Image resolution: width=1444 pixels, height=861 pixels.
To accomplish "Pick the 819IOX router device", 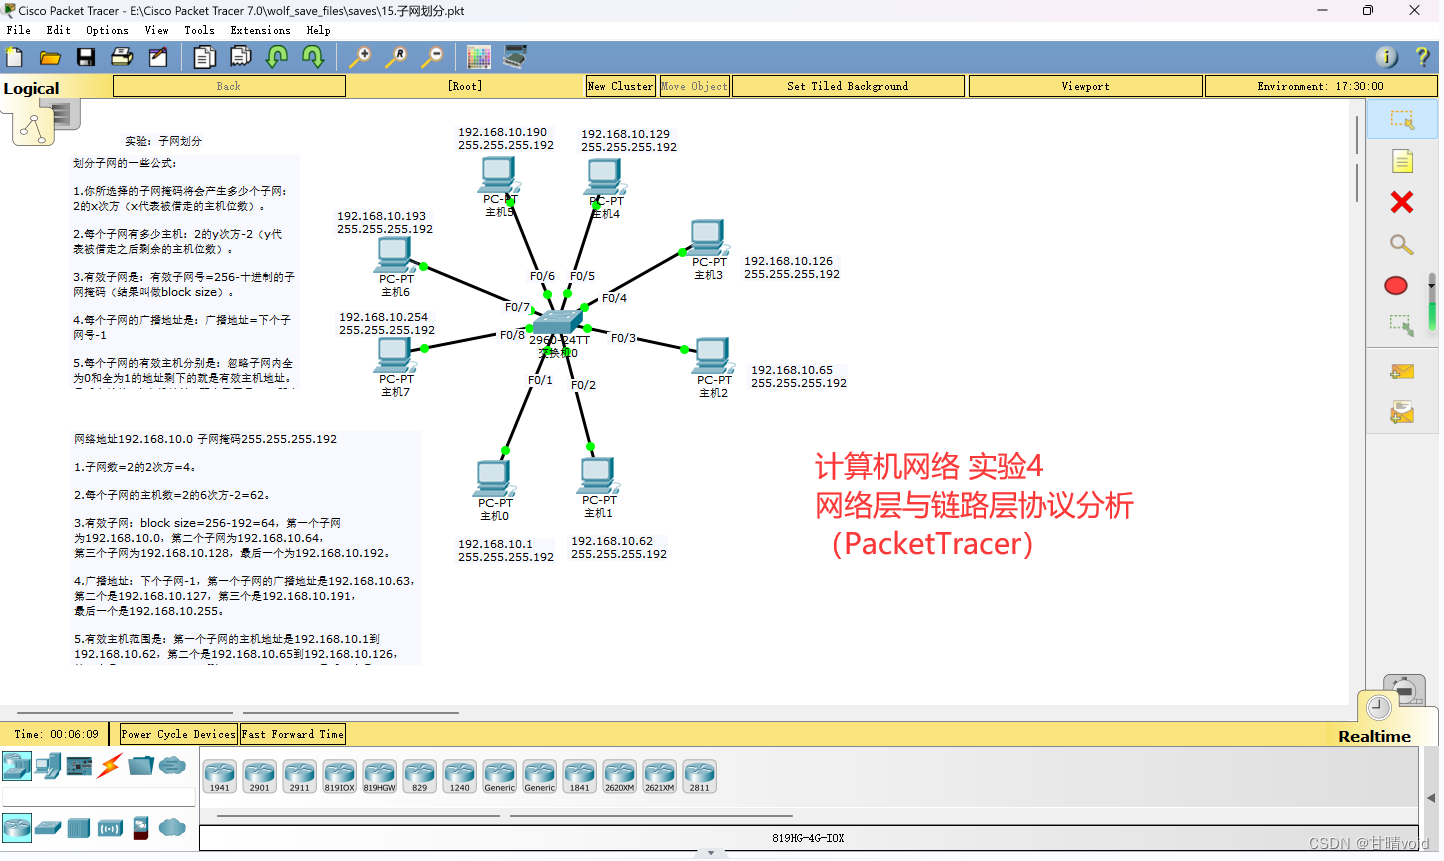I will 339,777.
